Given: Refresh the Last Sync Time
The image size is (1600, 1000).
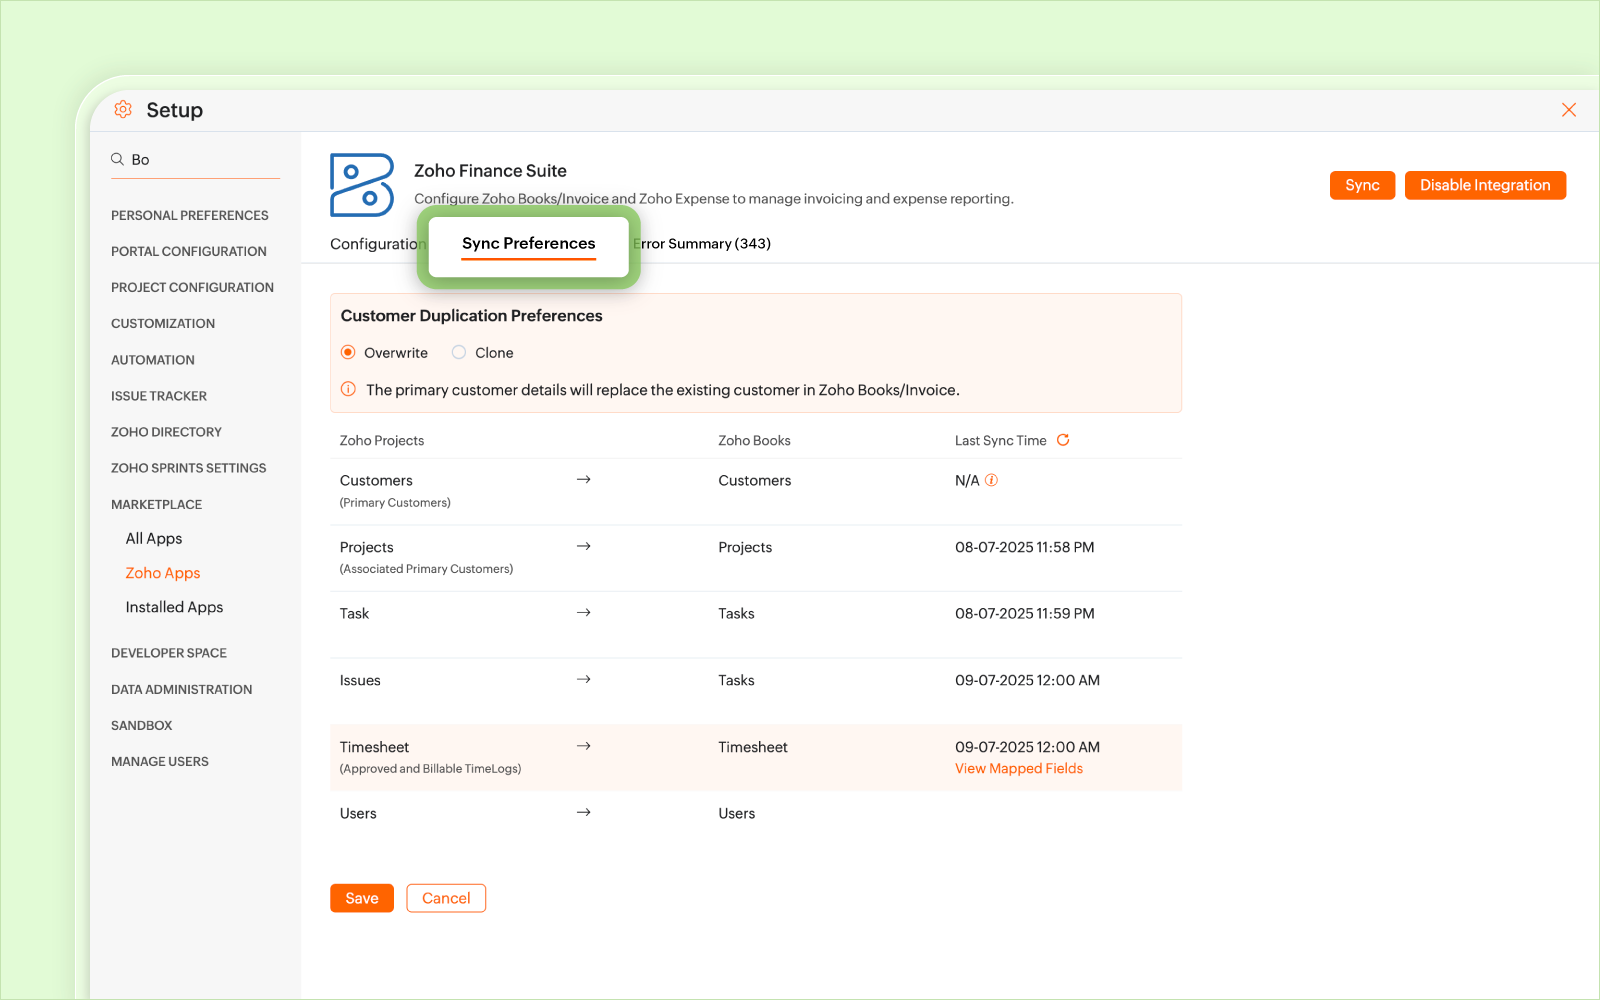Looking at the screenshot, I should [1063, 440].
